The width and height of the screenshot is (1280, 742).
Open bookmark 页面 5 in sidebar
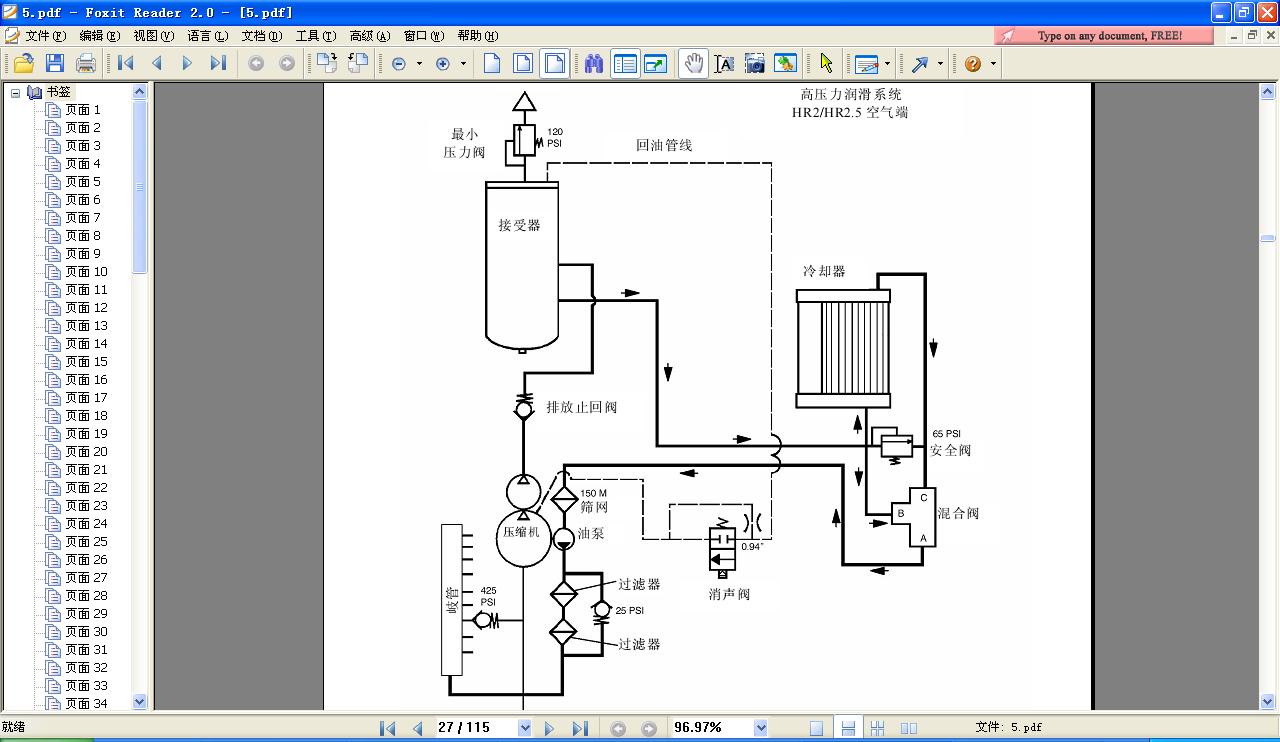click(80, 181)
